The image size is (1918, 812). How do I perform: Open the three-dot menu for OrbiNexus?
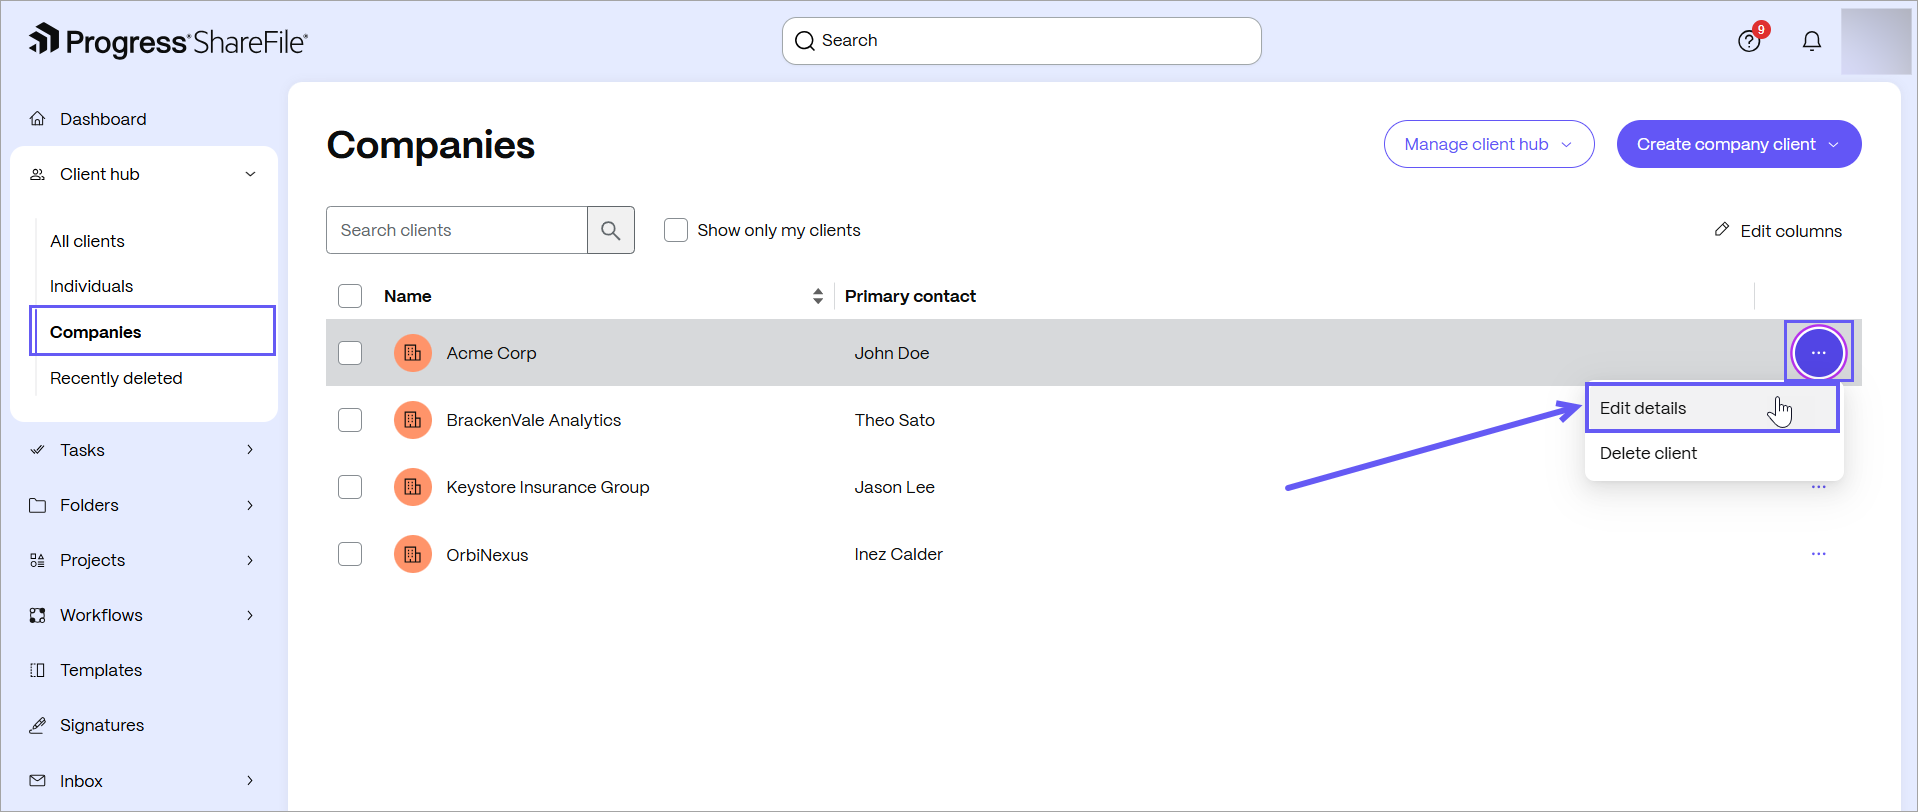[1818, 554]
